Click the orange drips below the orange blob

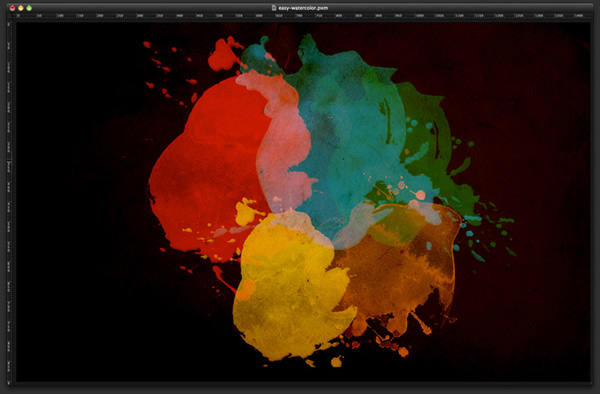386,333
